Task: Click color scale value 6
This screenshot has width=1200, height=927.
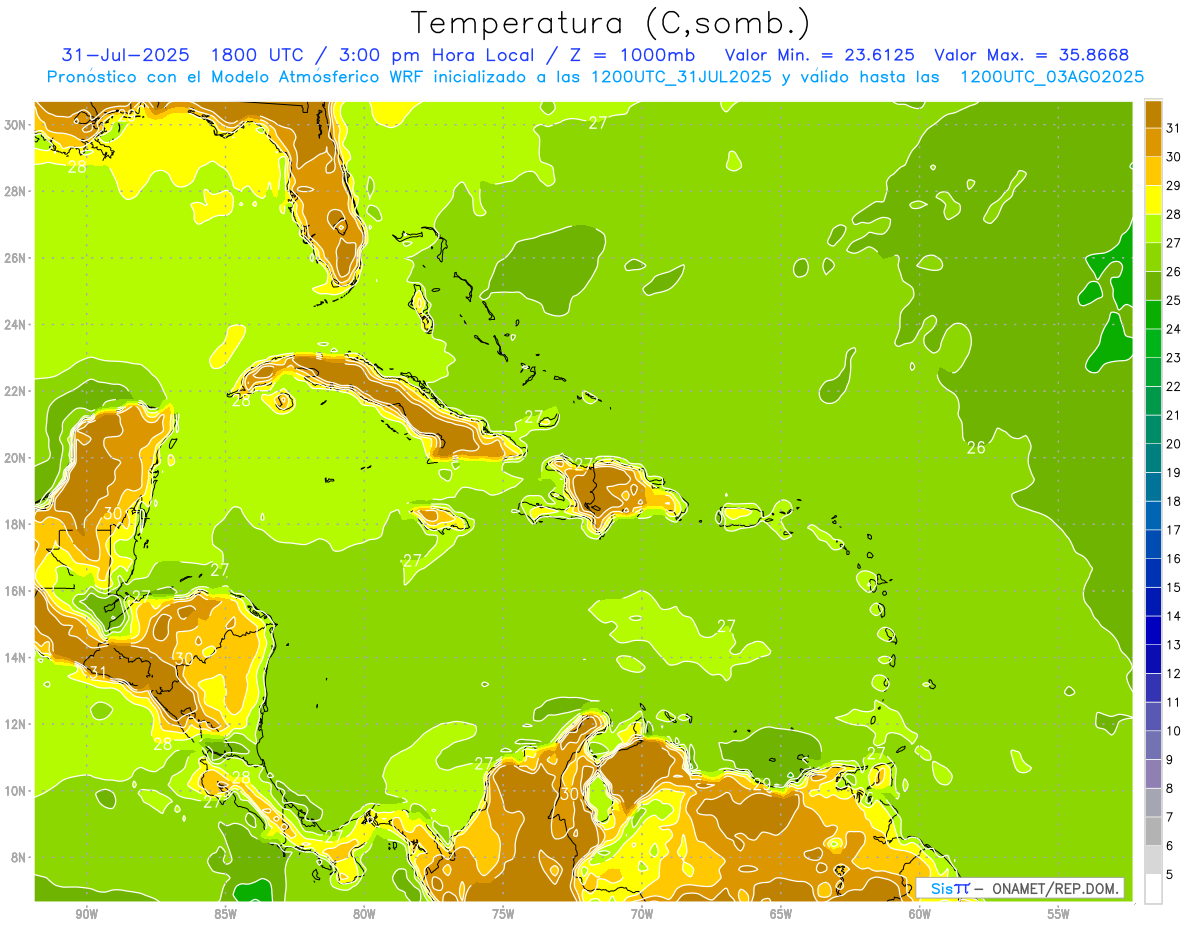Action: pos(1170,846)
